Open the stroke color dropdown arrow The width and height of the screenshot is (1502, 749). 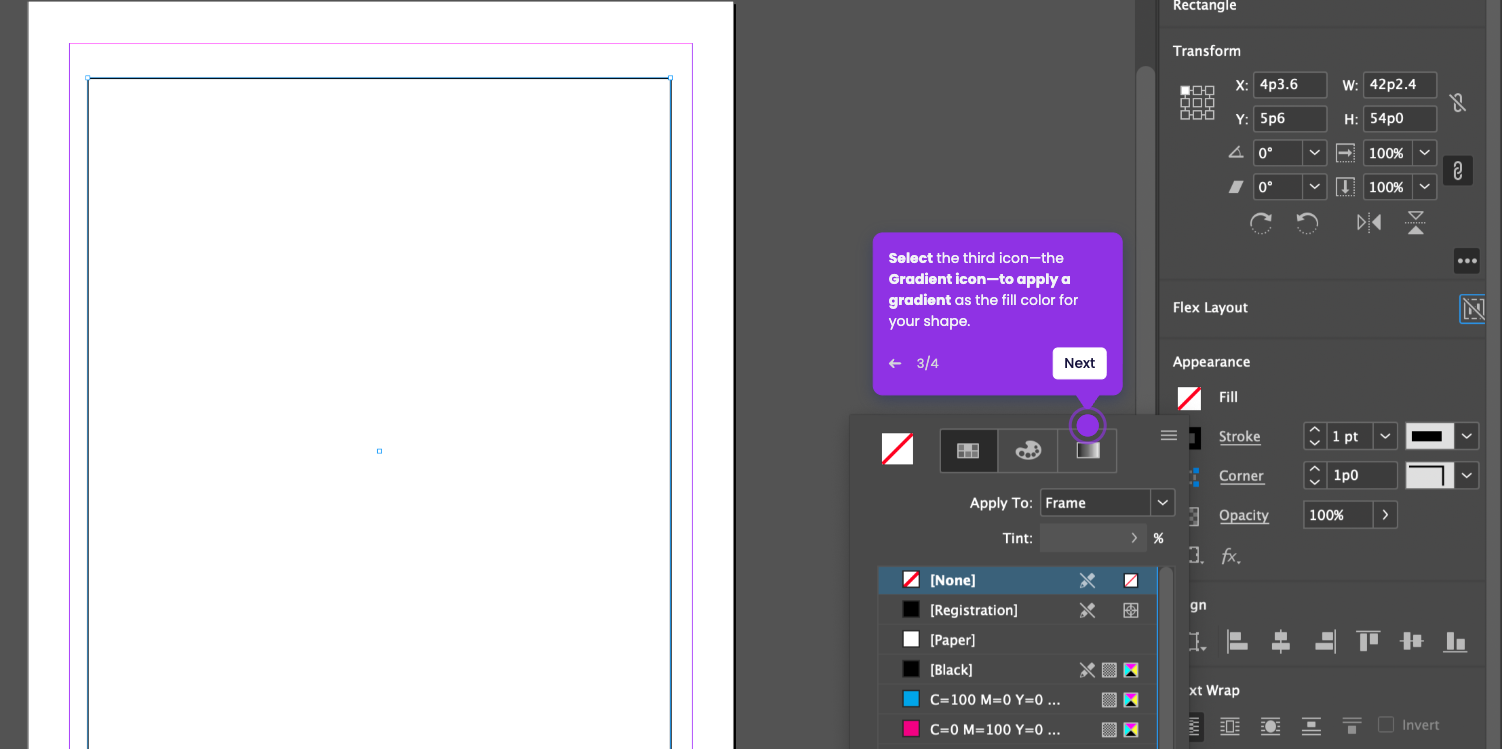pyautogui.click(x=1467, y=436)
